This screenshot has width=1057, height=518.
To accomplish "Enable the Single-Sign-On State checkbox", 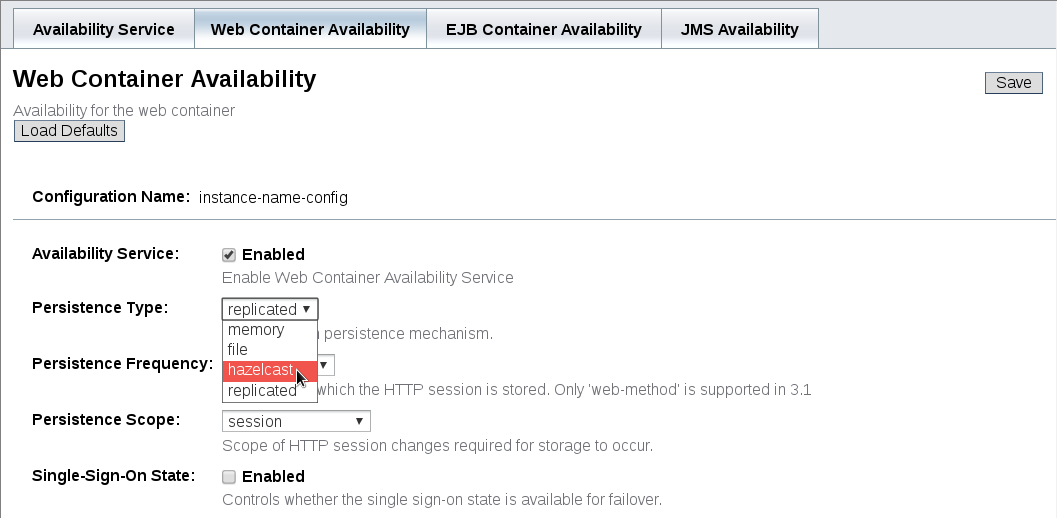I will 229,477.
